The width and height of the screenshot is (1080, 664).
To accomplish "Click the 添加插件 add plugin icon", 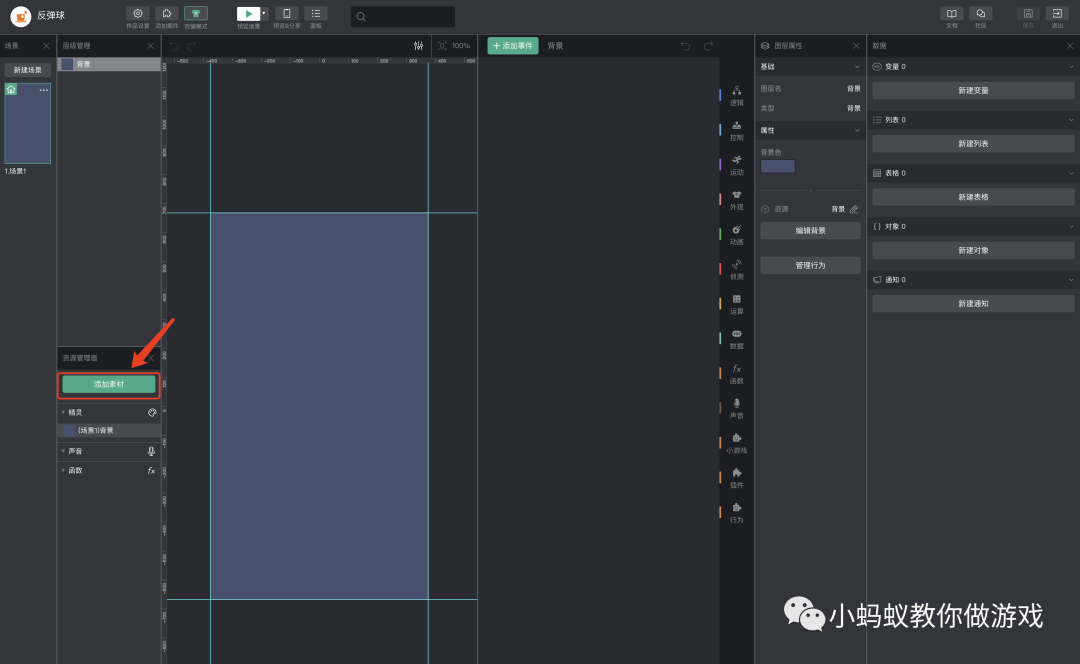I will pyautogui.click(x=167, y=14).
